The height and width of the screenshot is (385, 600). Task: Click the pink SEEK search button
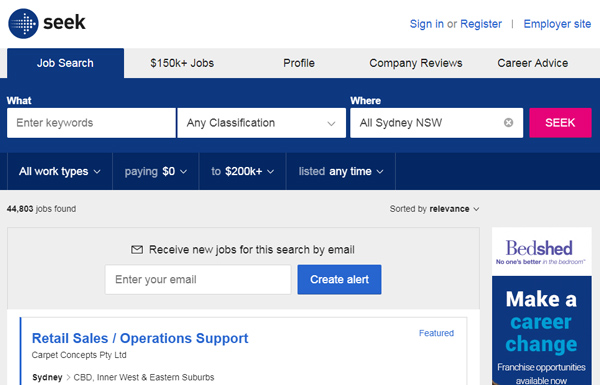[x=560, y=123]
